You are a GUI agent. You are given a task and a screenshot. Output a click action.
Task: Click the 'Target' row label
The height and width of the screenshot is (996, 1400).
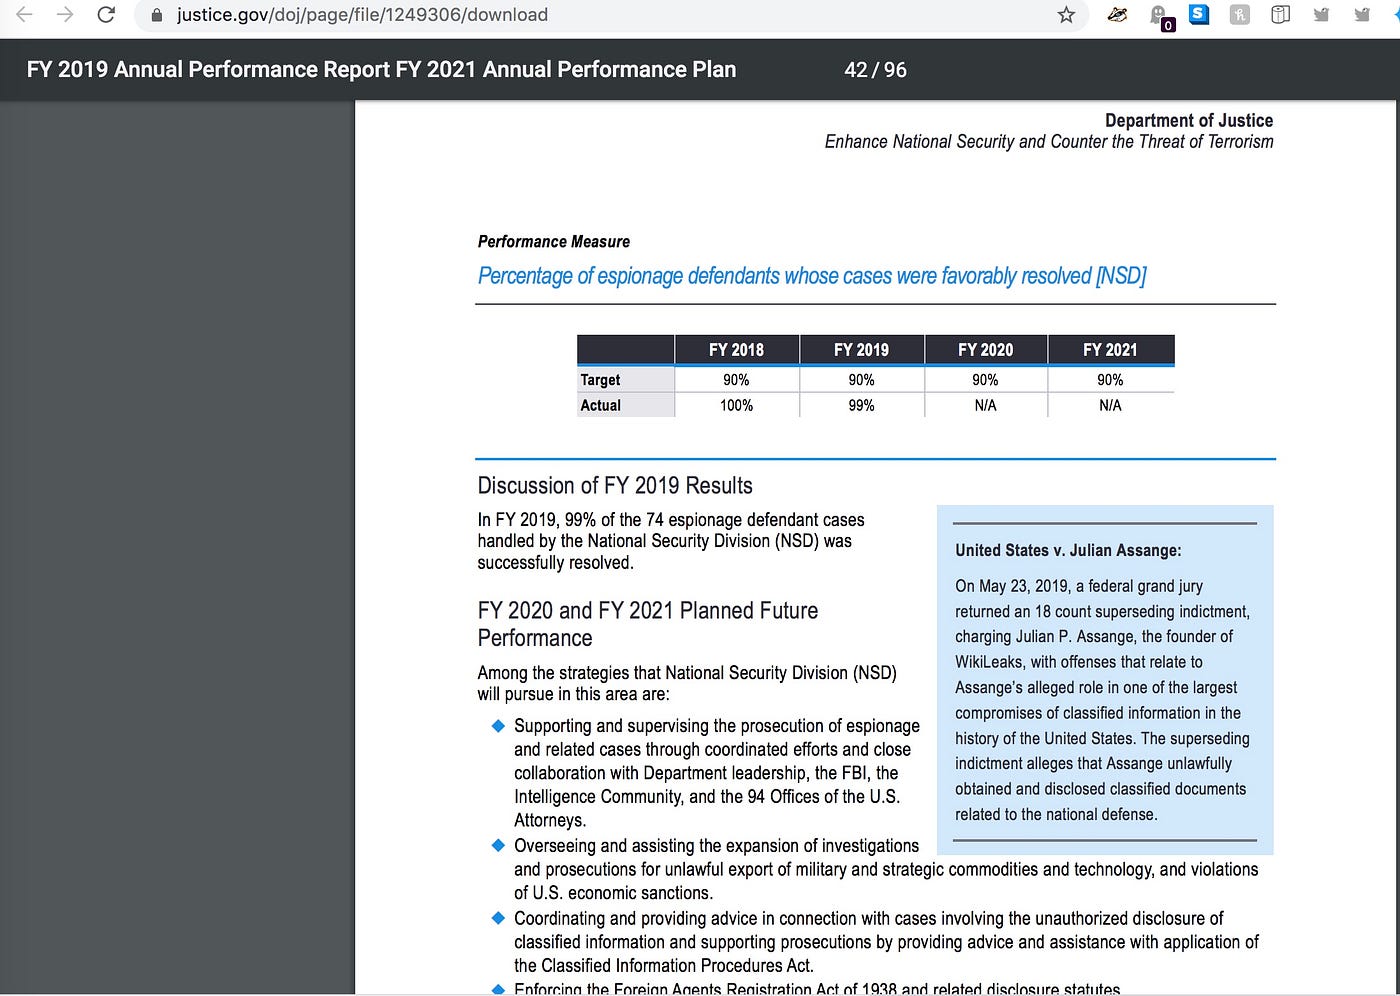[600, 380]
